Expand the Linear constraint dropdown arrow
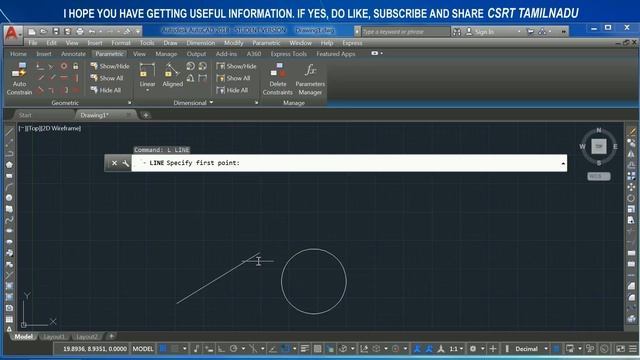 coord(147,90)
